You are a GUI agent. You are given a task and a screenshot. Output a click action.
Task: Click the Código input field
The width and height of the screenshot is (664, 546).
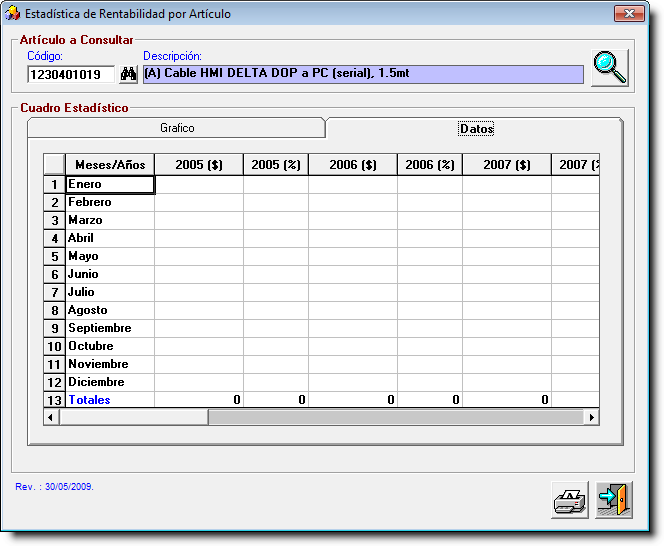[x=71, y=75]
